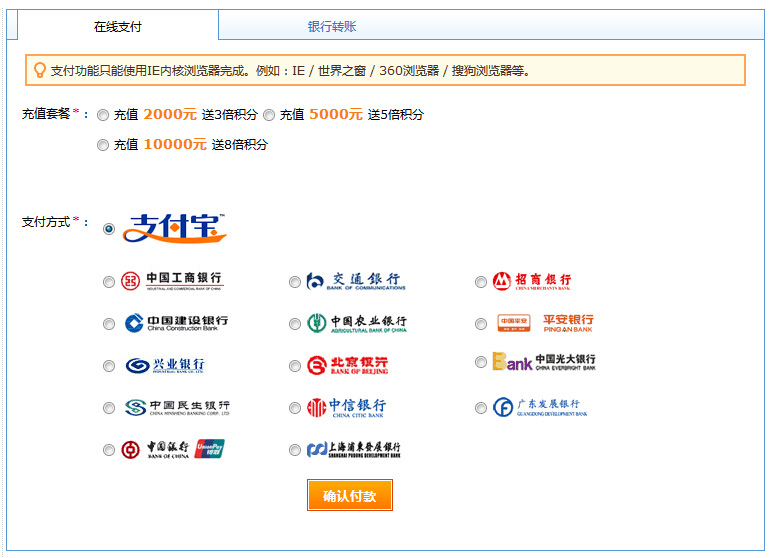Choose 北京银行 radio button
The height and width of the screenshot is (558, 773).
pyautogui.click(x=294, y=366)
